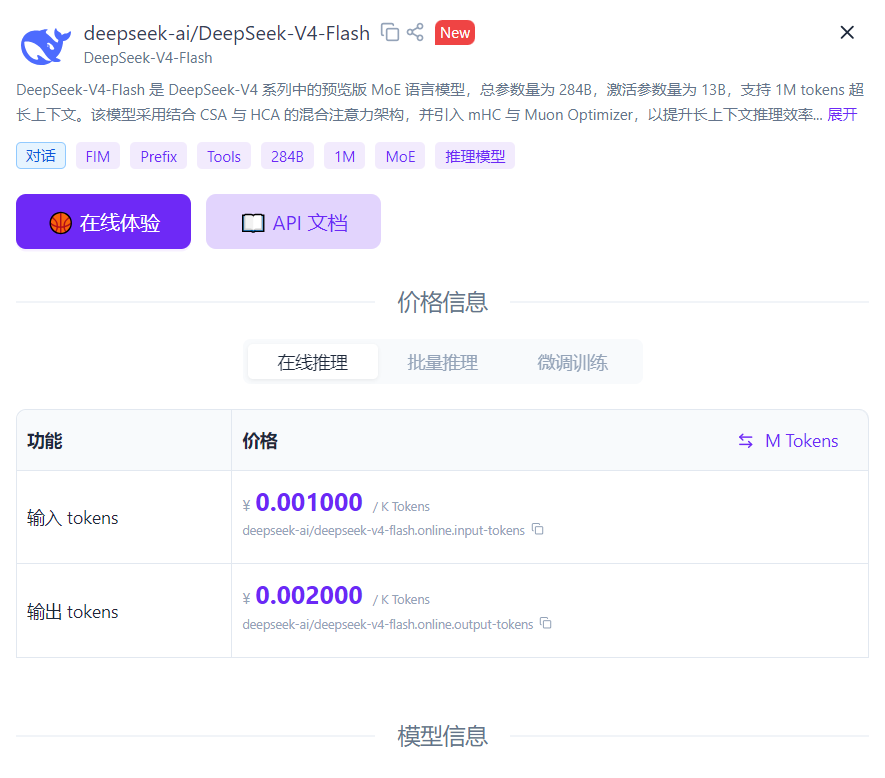Click the MoE tag

[x=400, y=156]
